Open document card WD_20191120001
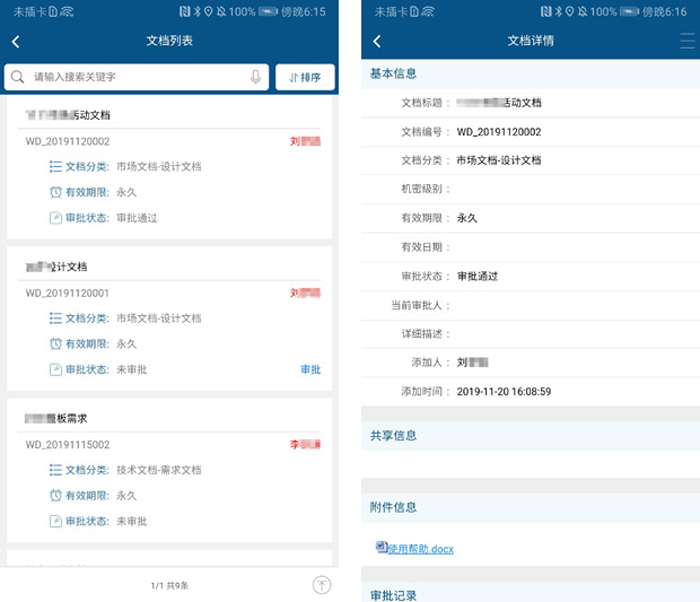700x602 pixels. click(169, 320)
